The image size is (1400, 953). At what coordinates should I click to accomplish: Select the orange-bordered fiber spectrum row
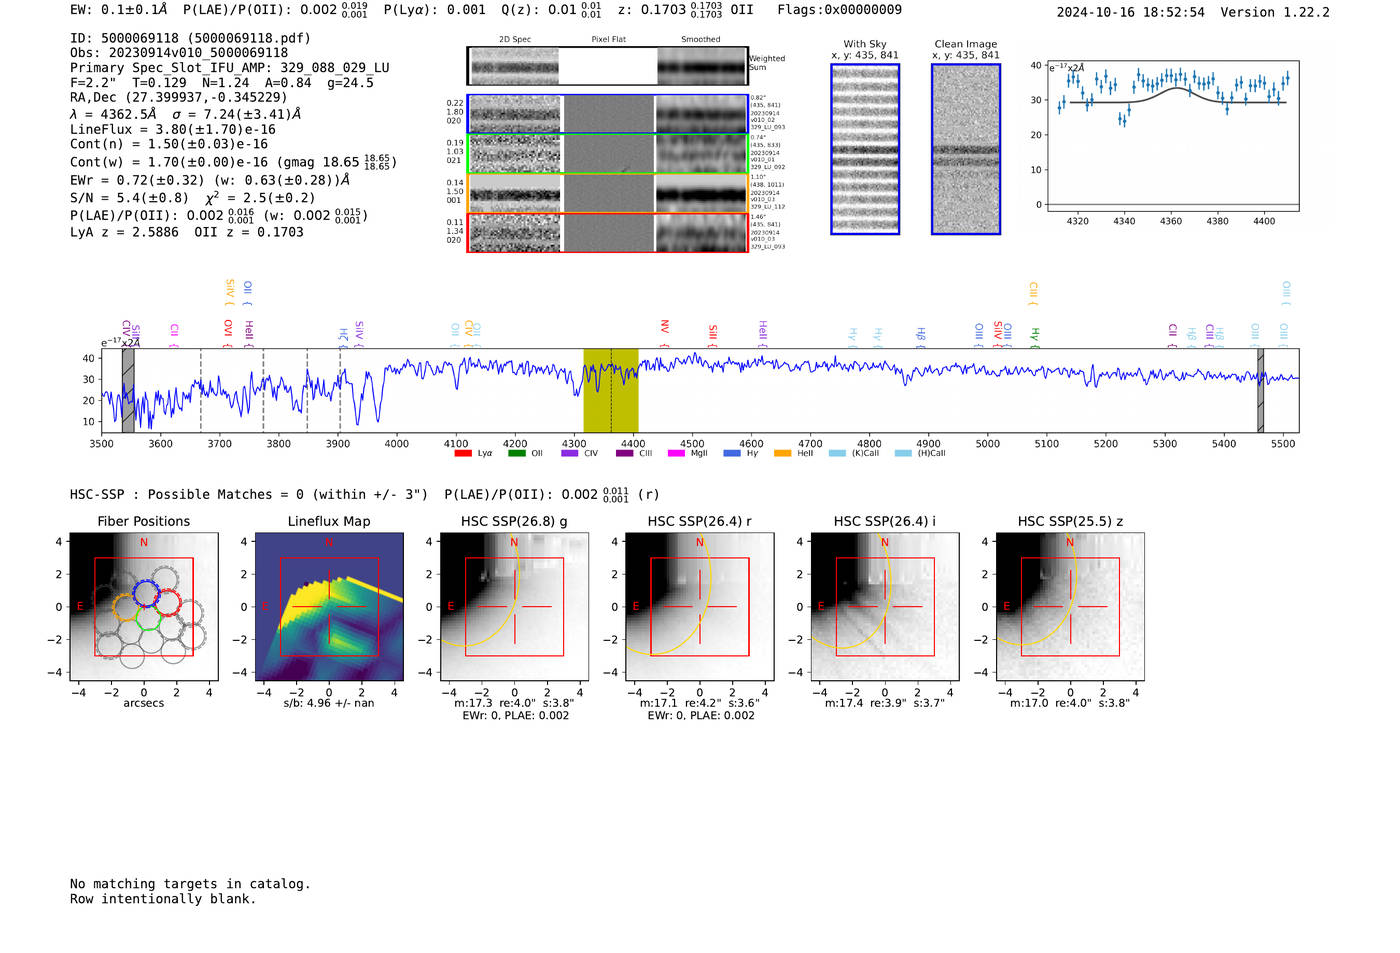pos(608,193)
